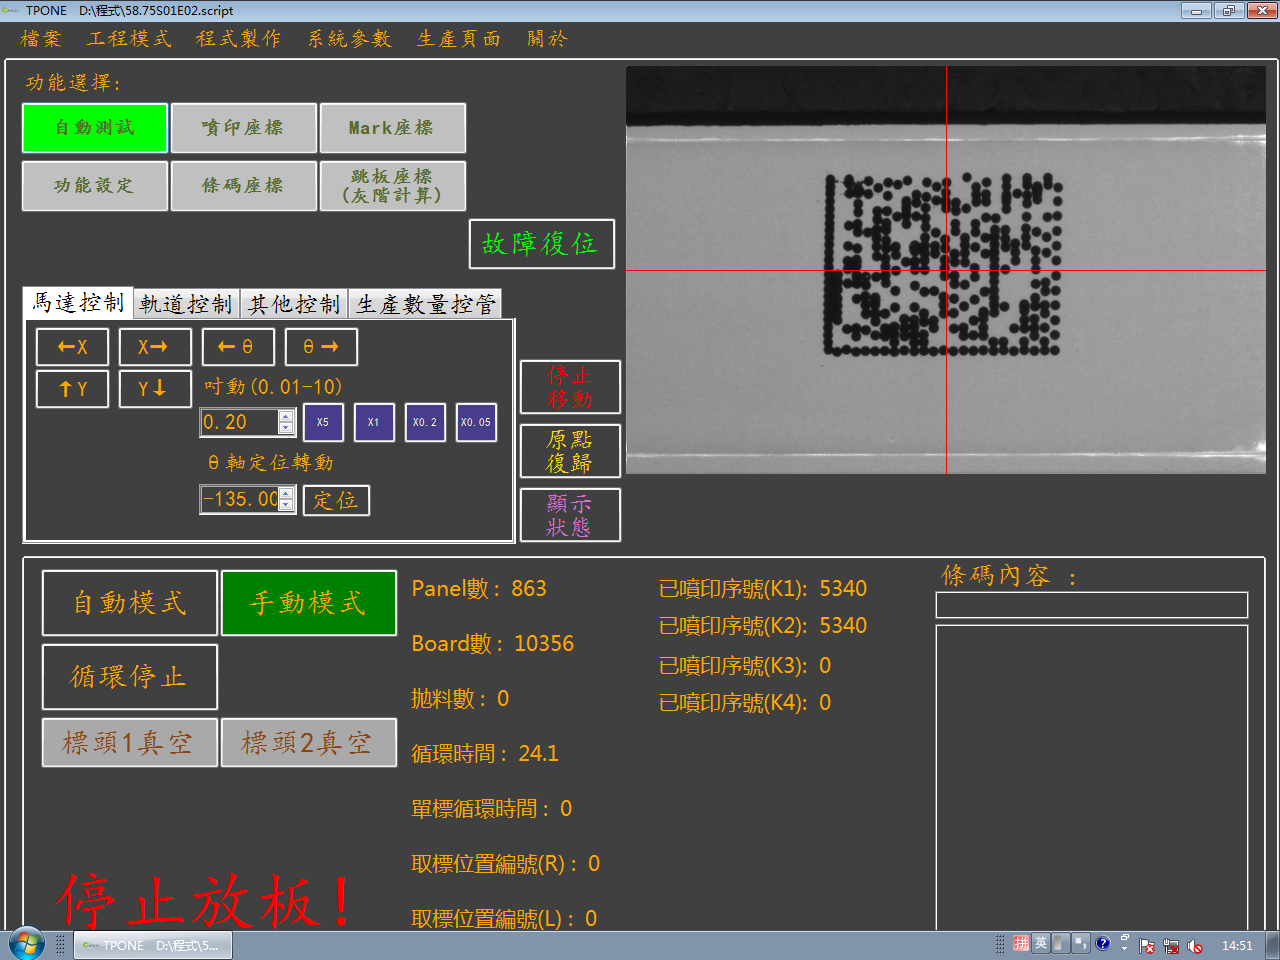The image size is (1280, 960).
Task: Switch to the 馬達控制 tab
Action: [78, 303]
